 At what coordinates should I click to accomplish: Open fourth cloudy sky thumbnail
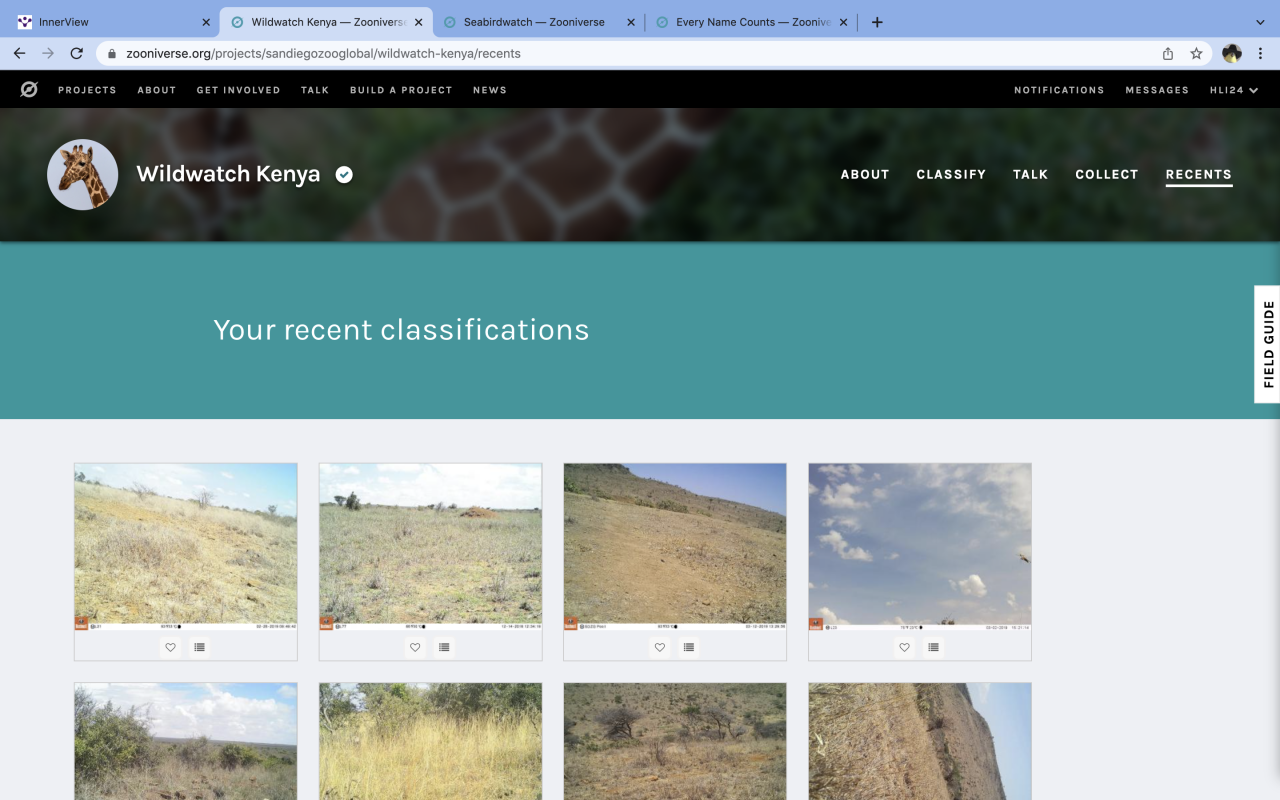[920, 546]
